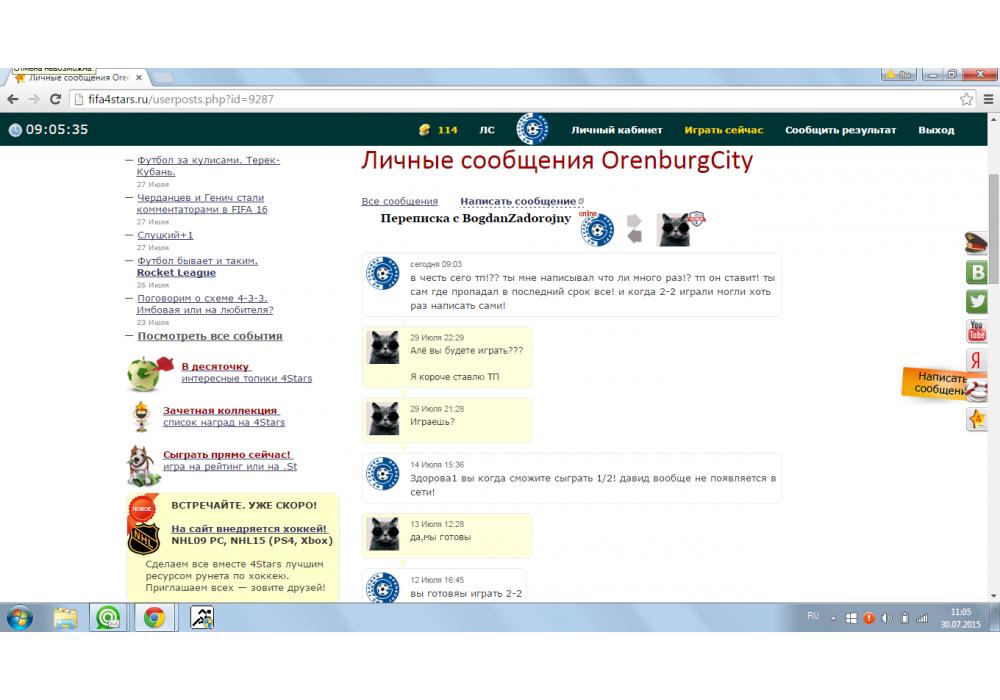1000x700 pixels.
Task: Click the club logo in the top navigation bar
Action: pos(532,130)
